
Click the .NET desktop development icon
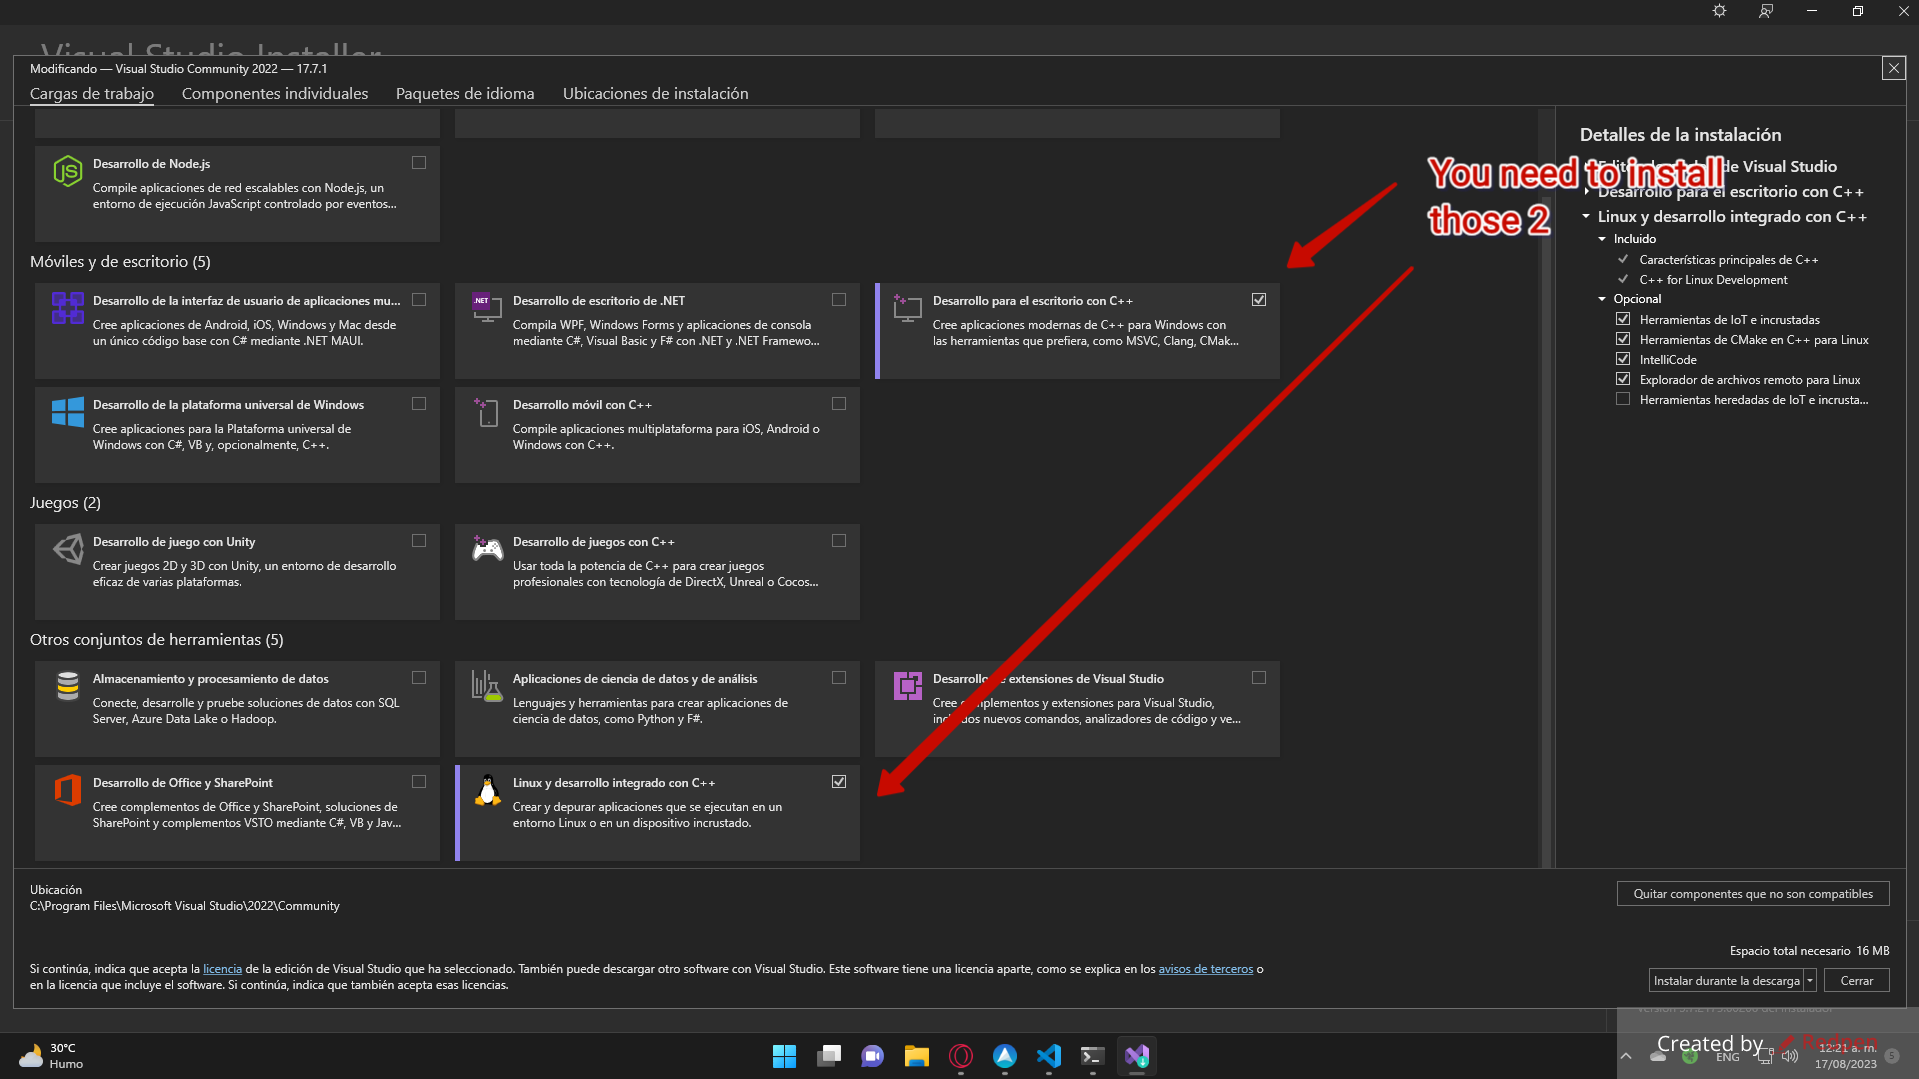[486, 308]
